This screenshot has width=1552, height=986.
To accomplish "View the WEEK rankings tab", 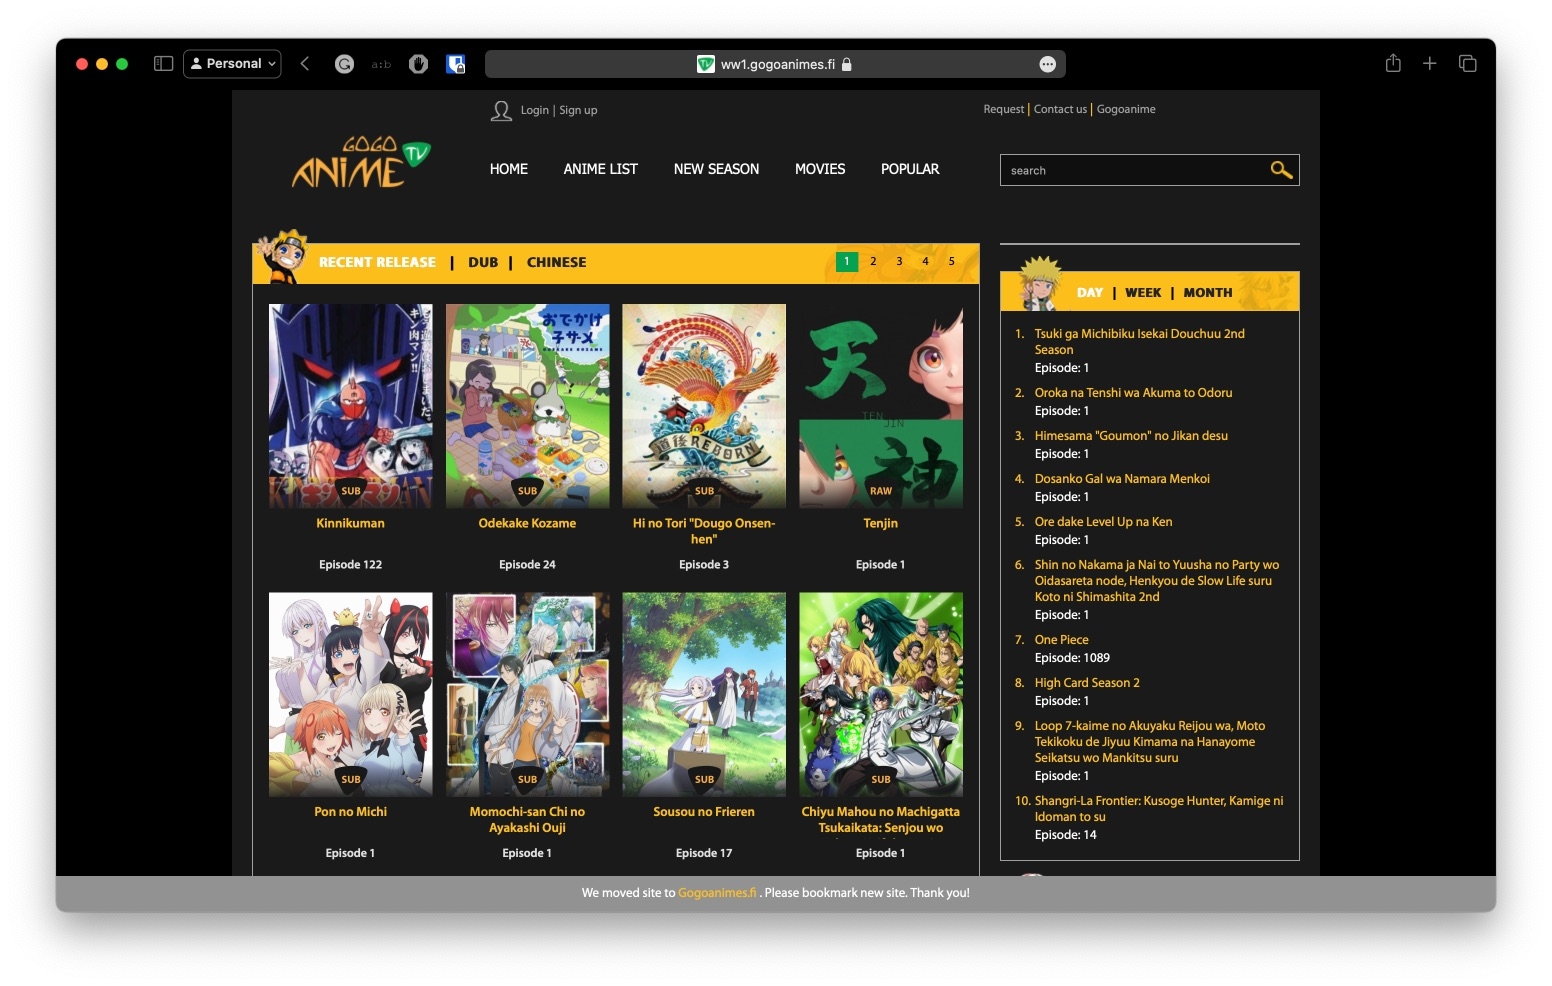I will coord(1142,292).
